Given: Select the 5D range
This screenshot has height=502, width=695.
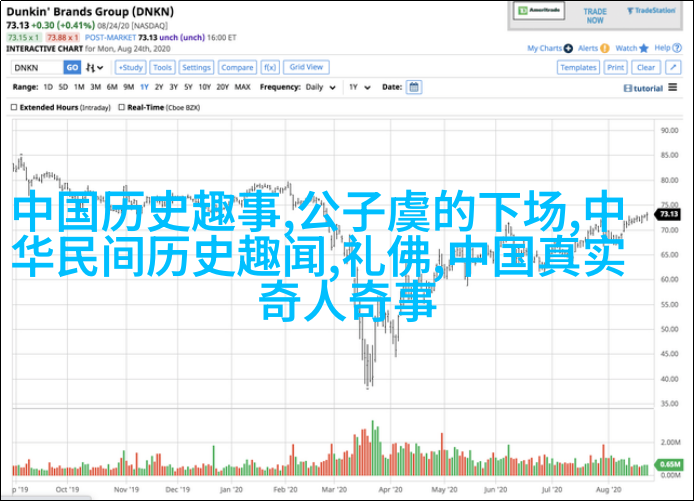Looking at the screenshot, I should click(x=63, y=87).
